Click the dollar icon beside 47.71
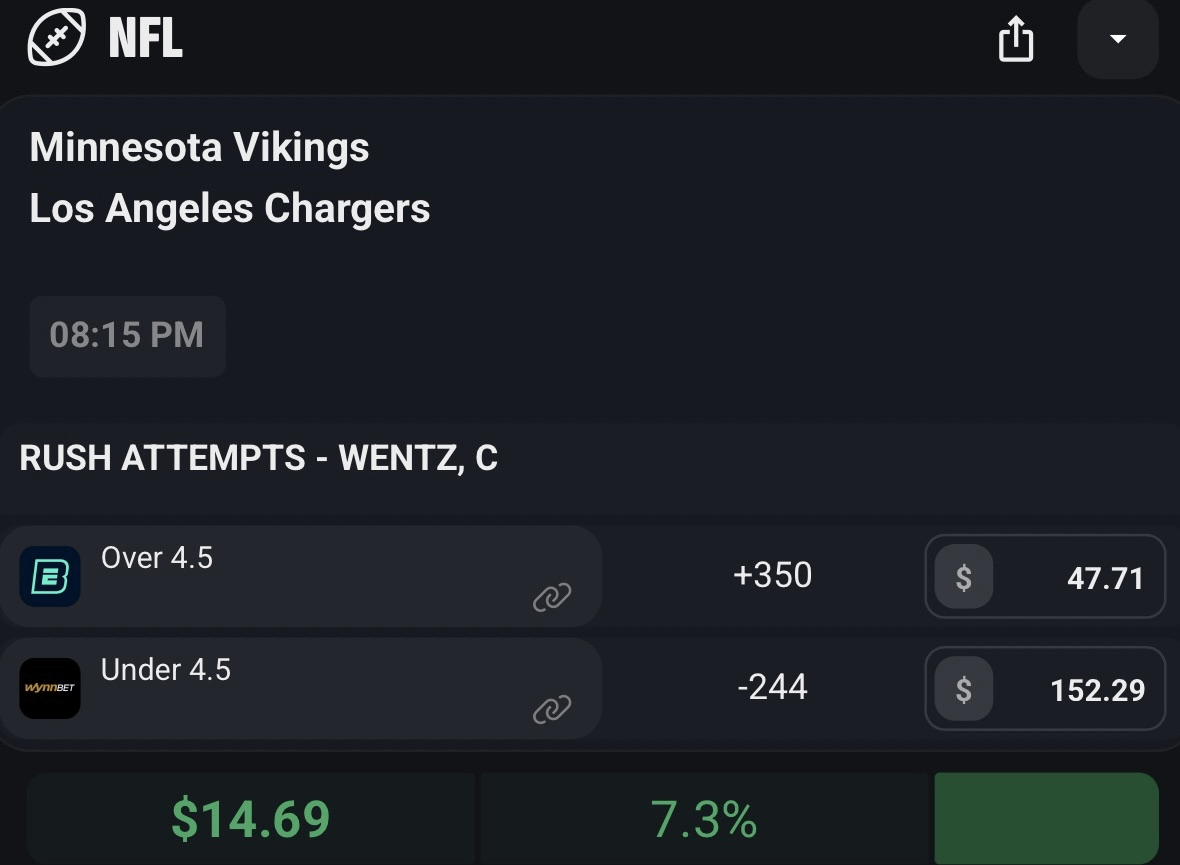This screenshot has width=1180, height=865. tap(963, 578)
